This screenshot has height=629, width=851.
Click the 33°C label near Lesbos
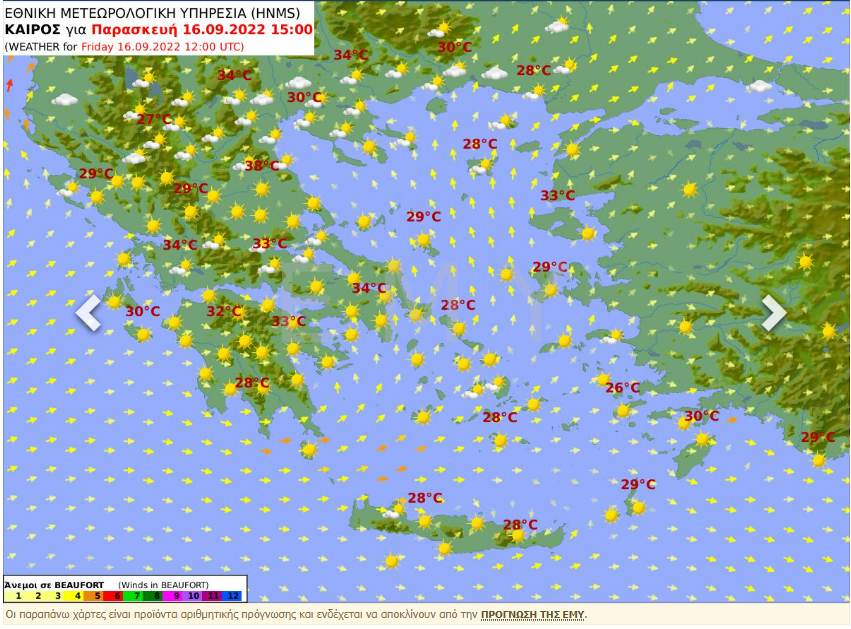[x=557, y=195]
